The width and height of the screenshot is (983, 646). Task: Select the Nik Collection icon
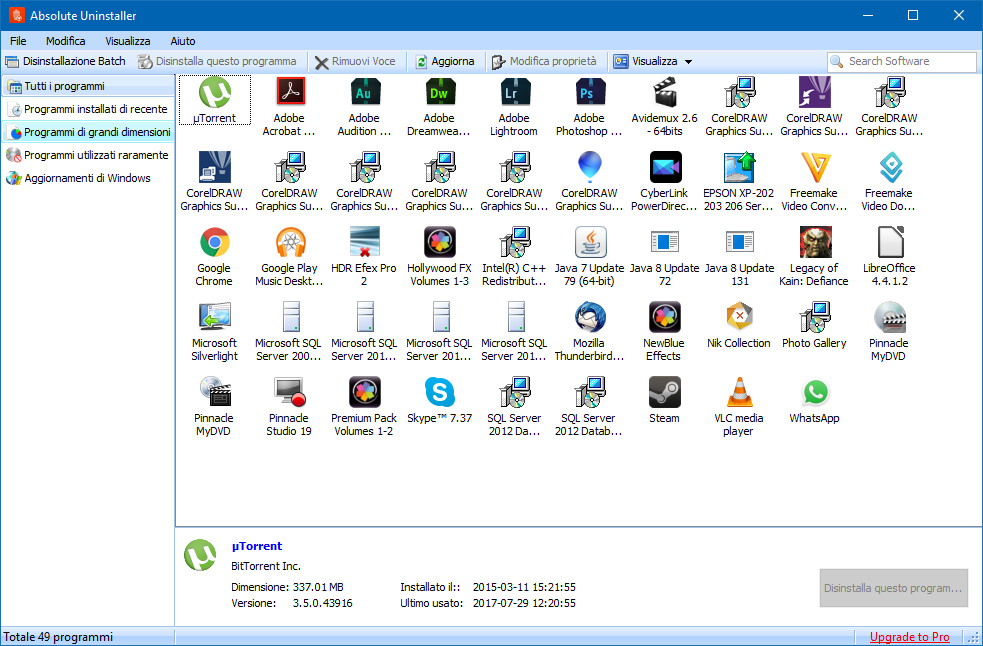(739, 317)
